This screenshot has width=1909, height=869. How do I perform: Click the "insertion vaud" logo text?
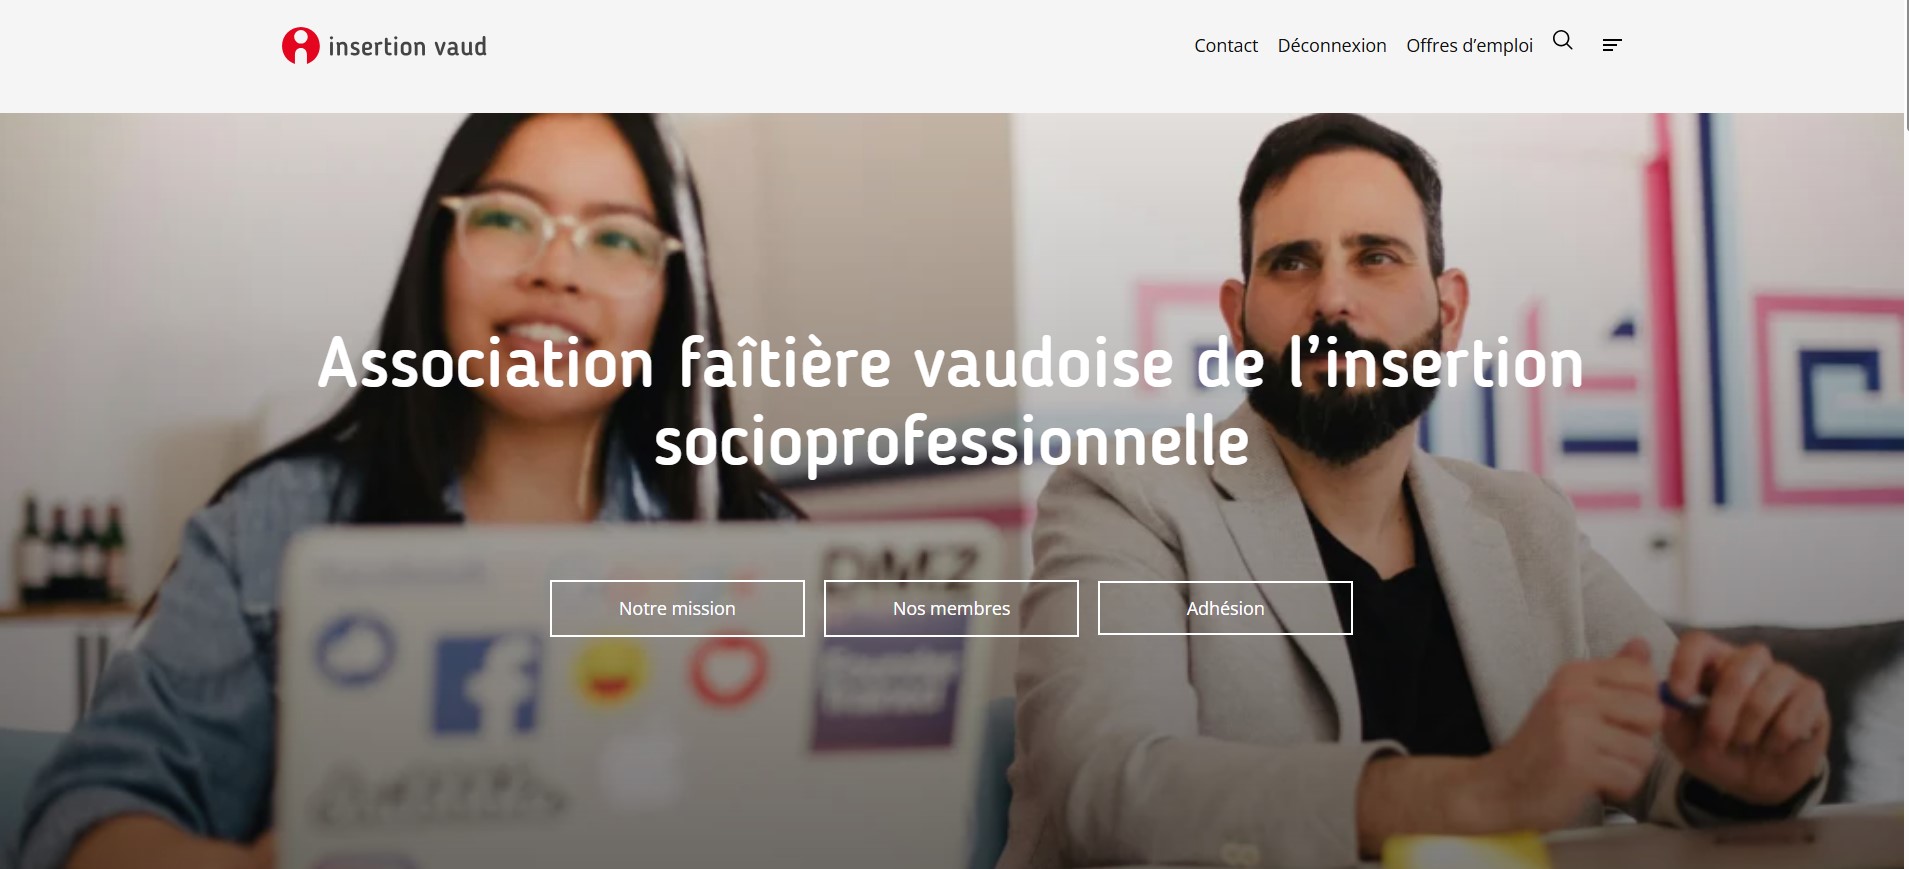pyautogui.click(x=407, y=47)
